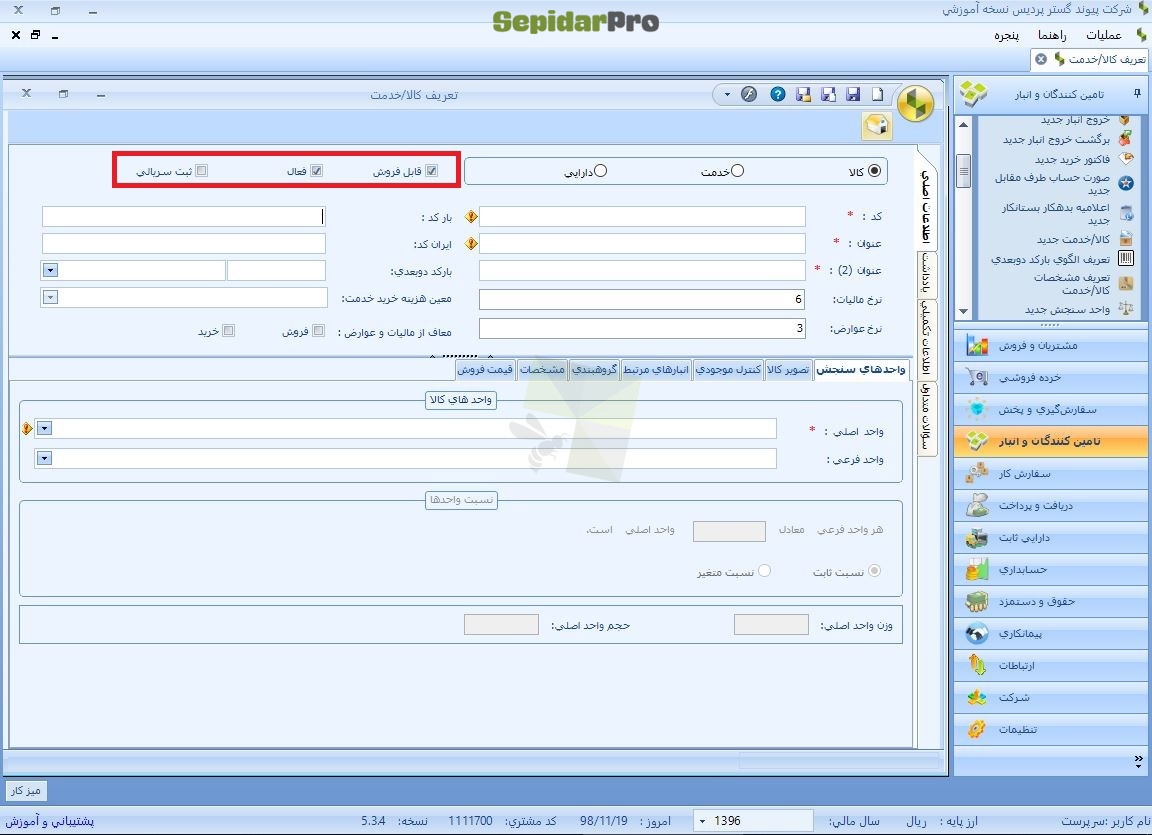Check the خرید tax exemption checkbox
The image size is (1152, 835).
[228, 330]
